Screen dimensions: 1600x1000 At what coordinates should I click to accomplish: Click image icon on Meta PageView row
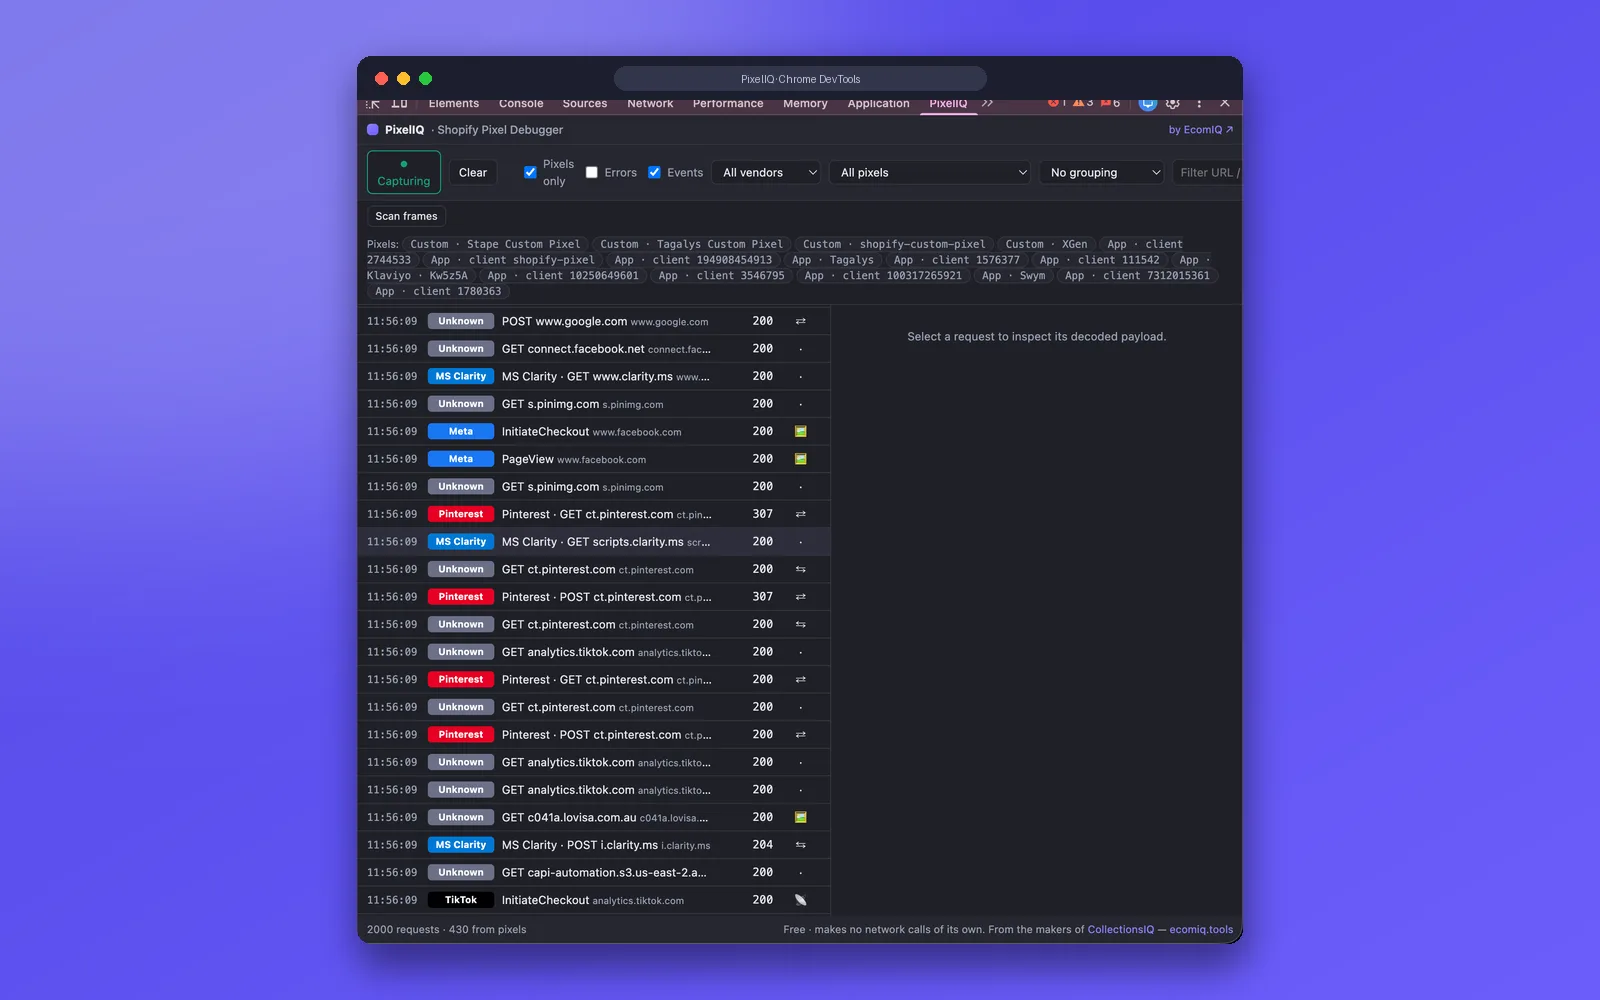(800, 459)
